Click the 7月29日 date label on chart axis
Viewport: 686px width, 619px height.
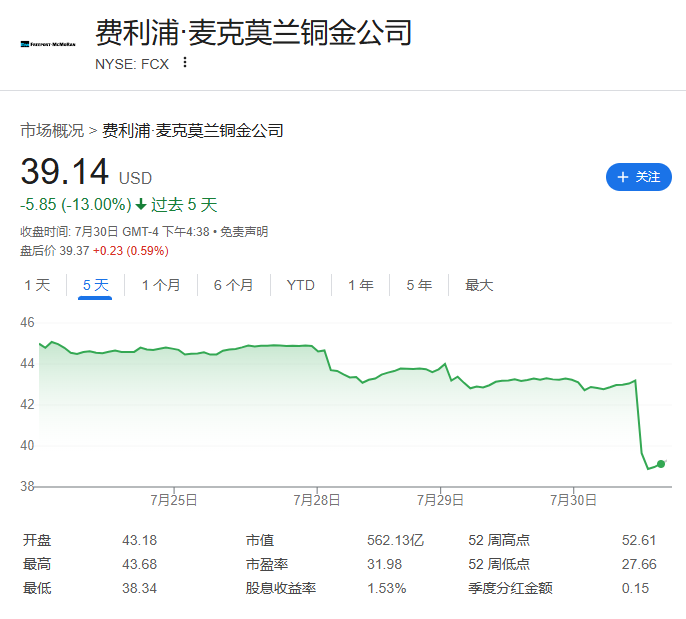click(440, 500)
